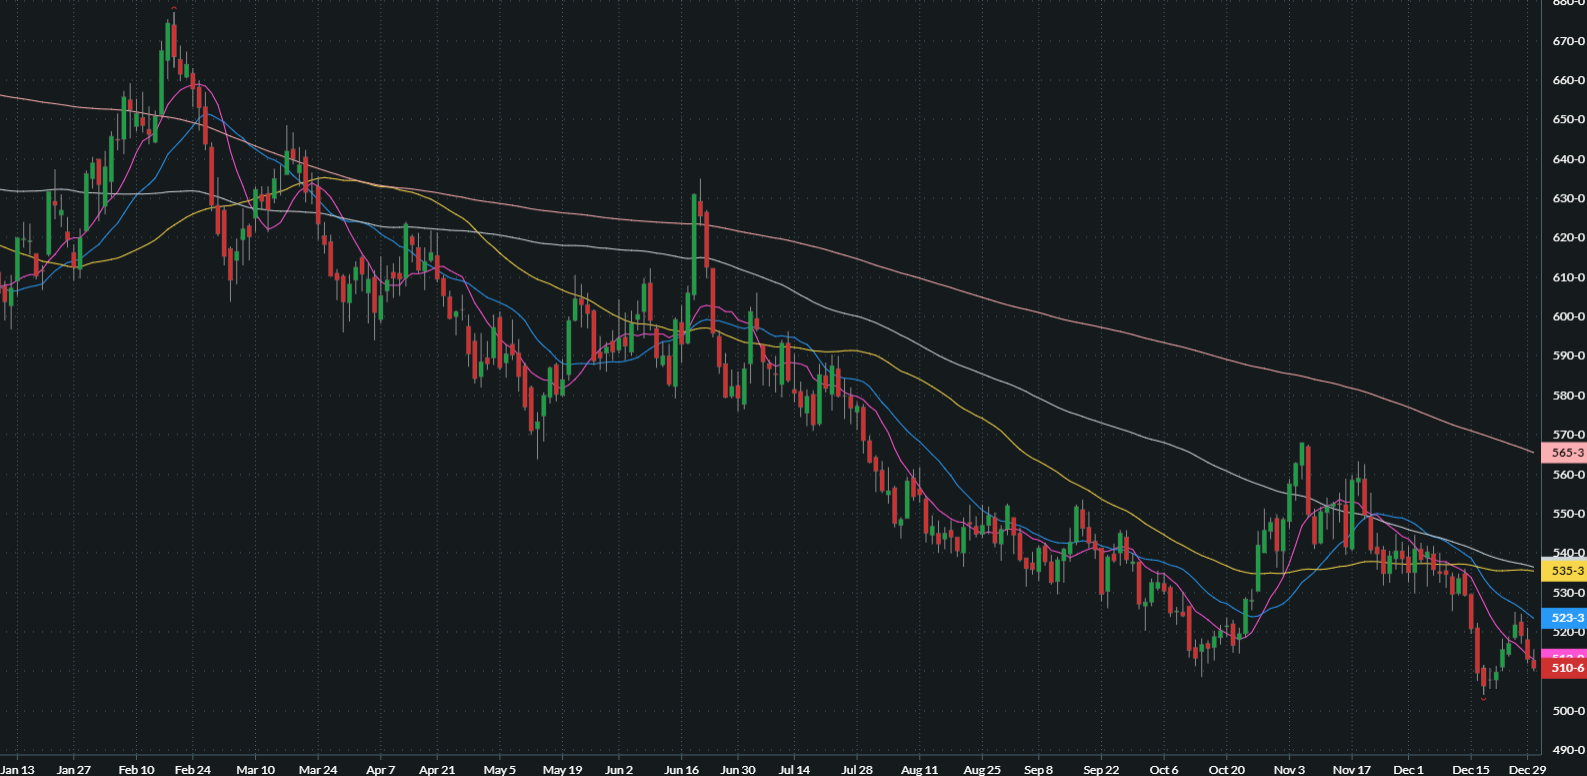Select the Nov 17 date label
This screenshot has height=776, width=1587.
[1352, 770]
